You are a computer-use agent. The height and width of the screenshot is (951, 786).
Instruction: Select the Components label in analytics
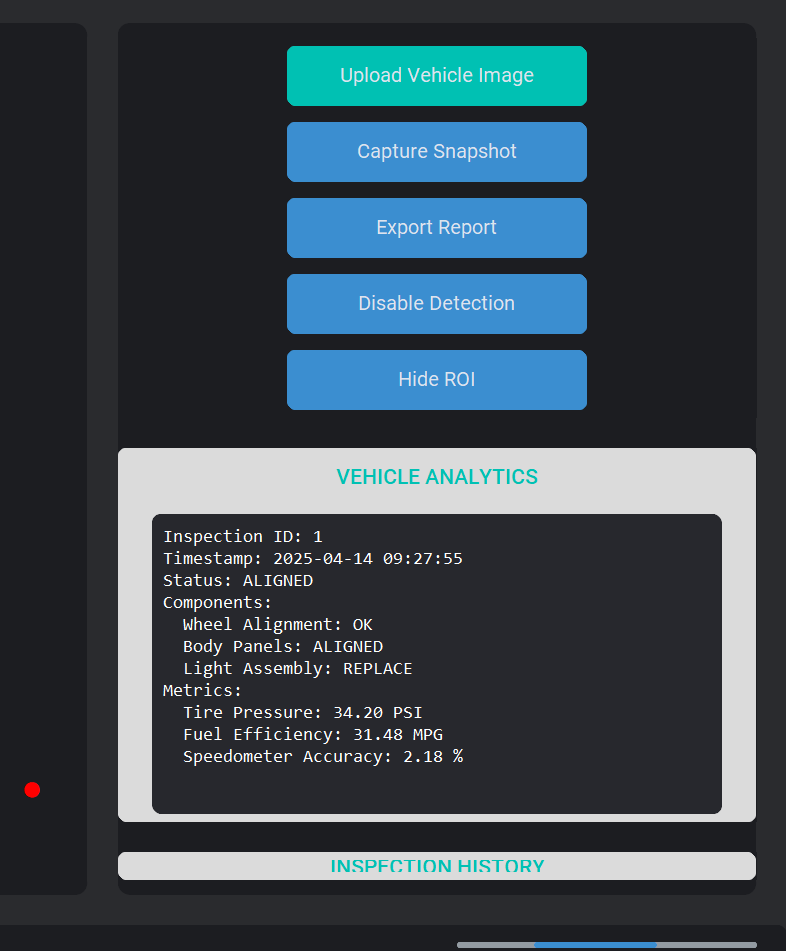217,603
